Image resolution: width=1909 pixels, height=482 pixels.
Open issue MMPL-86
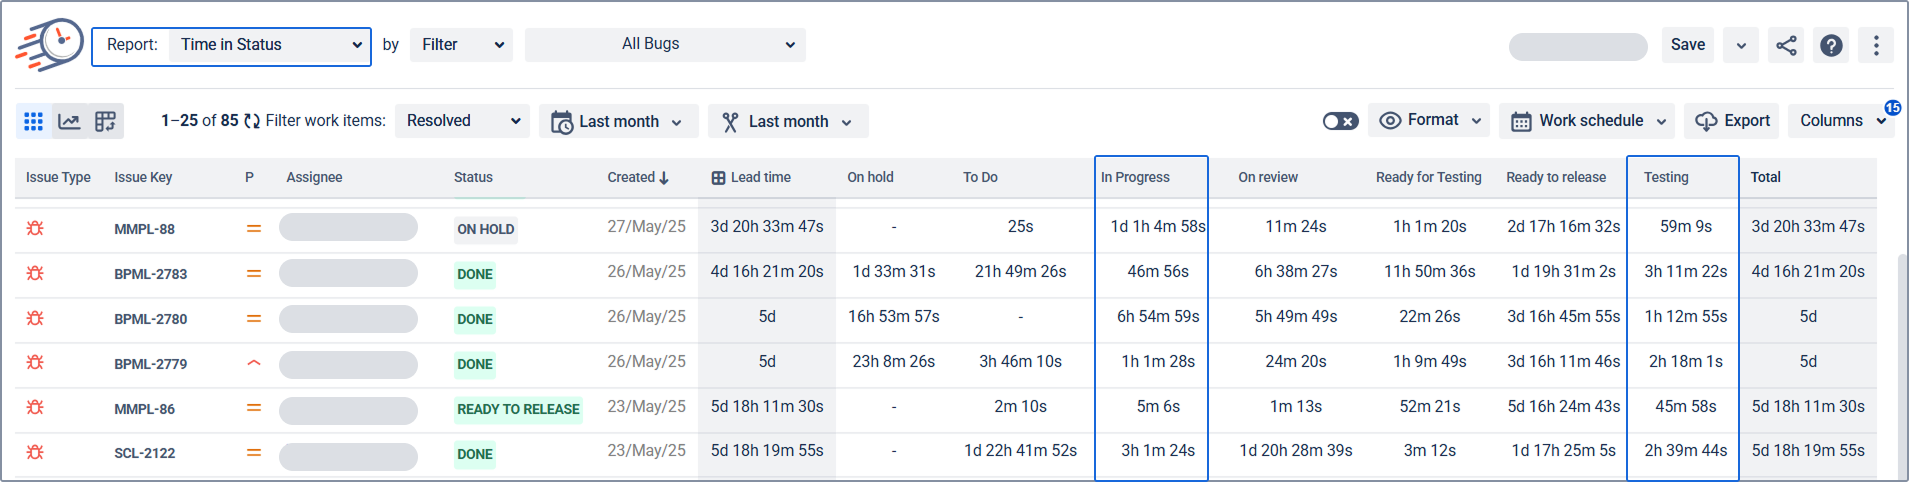coord(144,409)
